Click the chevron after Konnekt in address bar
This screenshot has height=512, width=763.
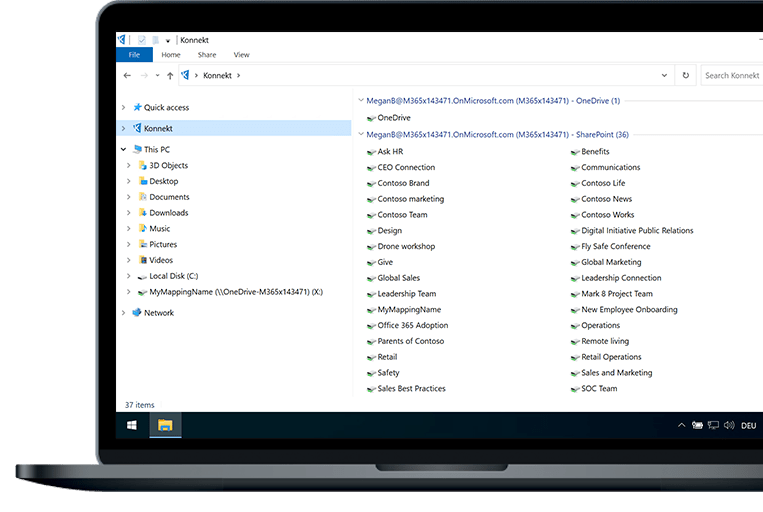(x=238, y=75)
